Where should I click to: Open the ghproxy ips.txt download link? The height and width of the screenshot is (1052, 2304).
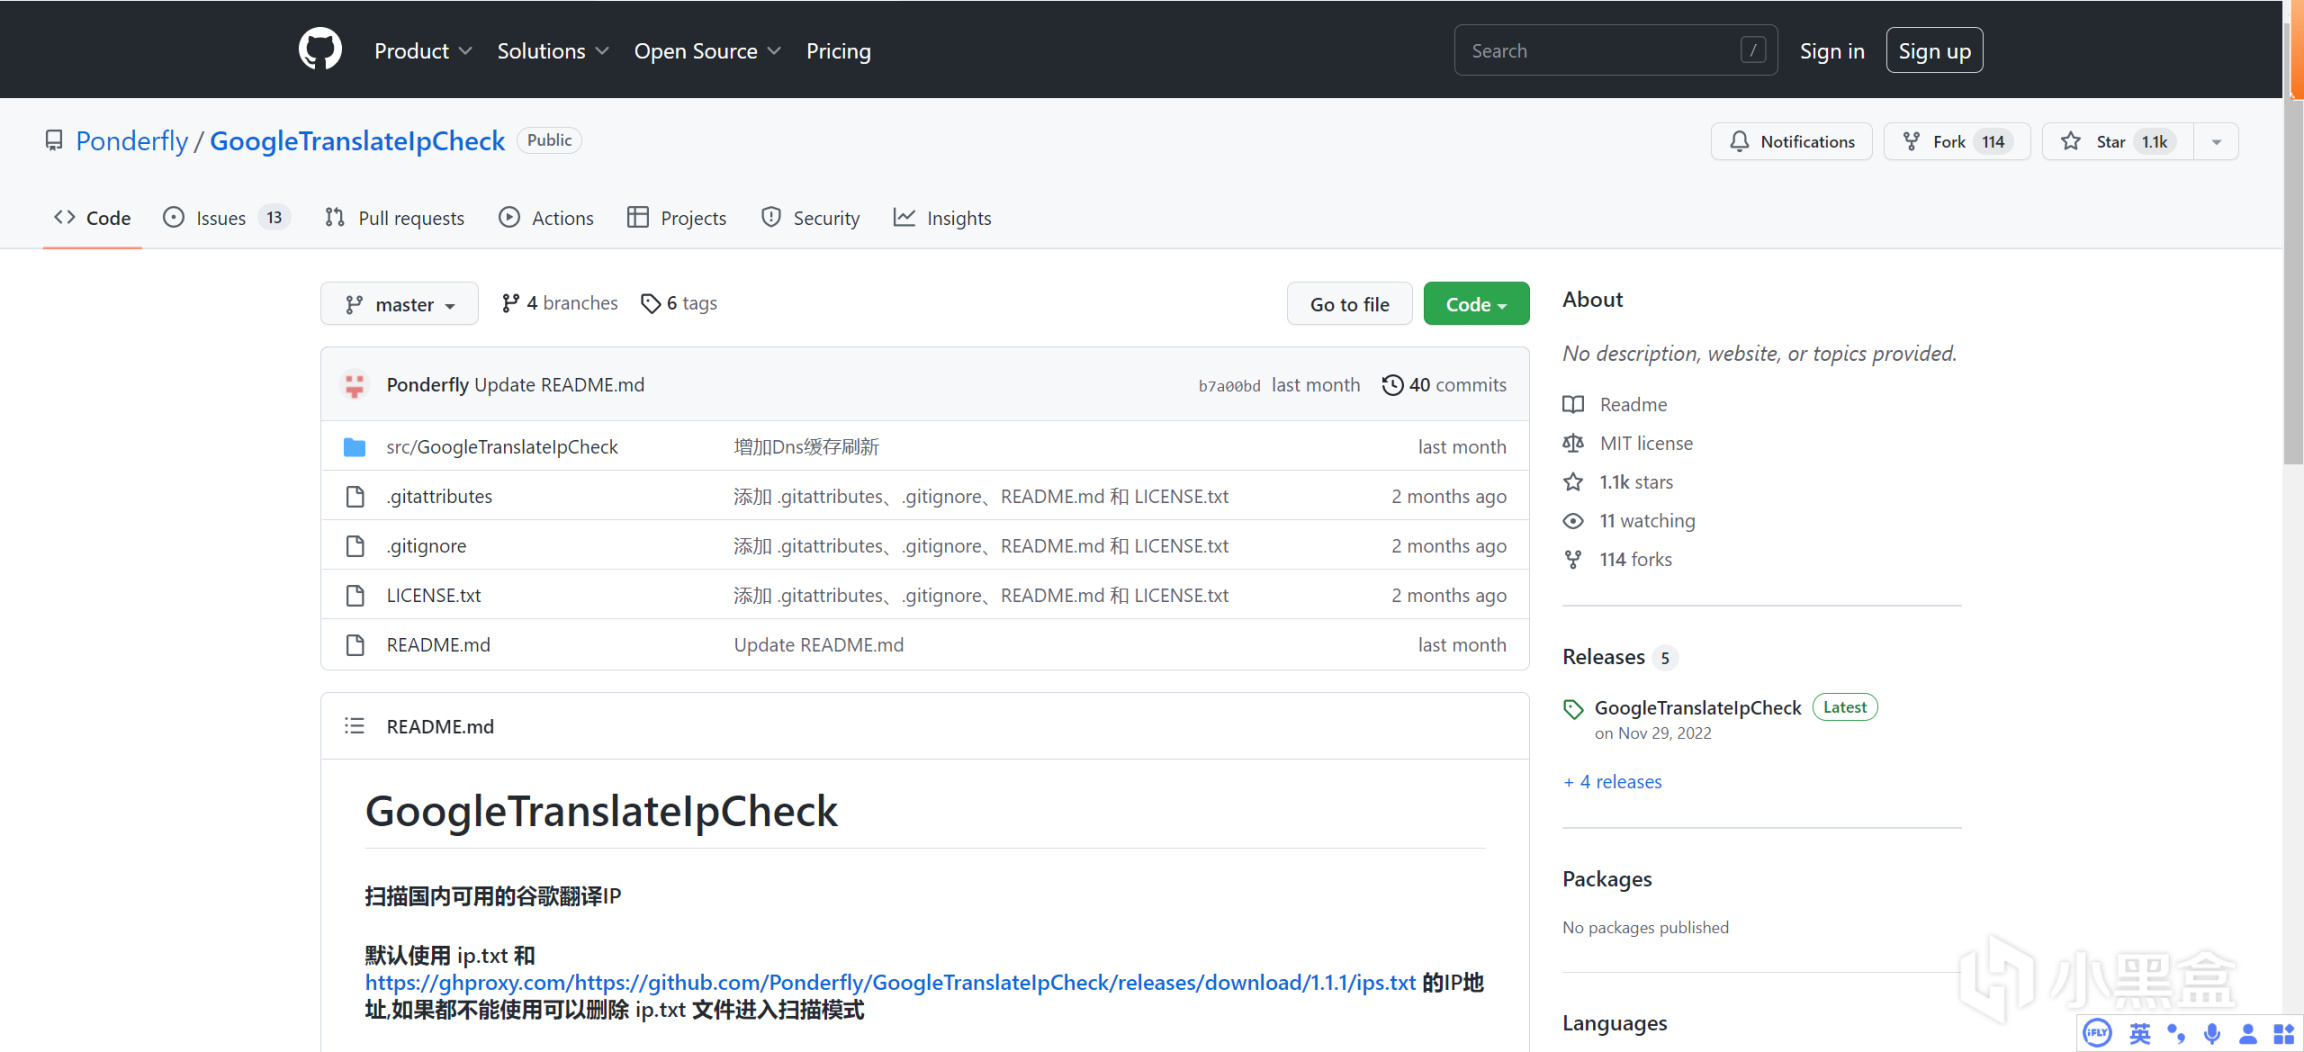click(890, 983)
